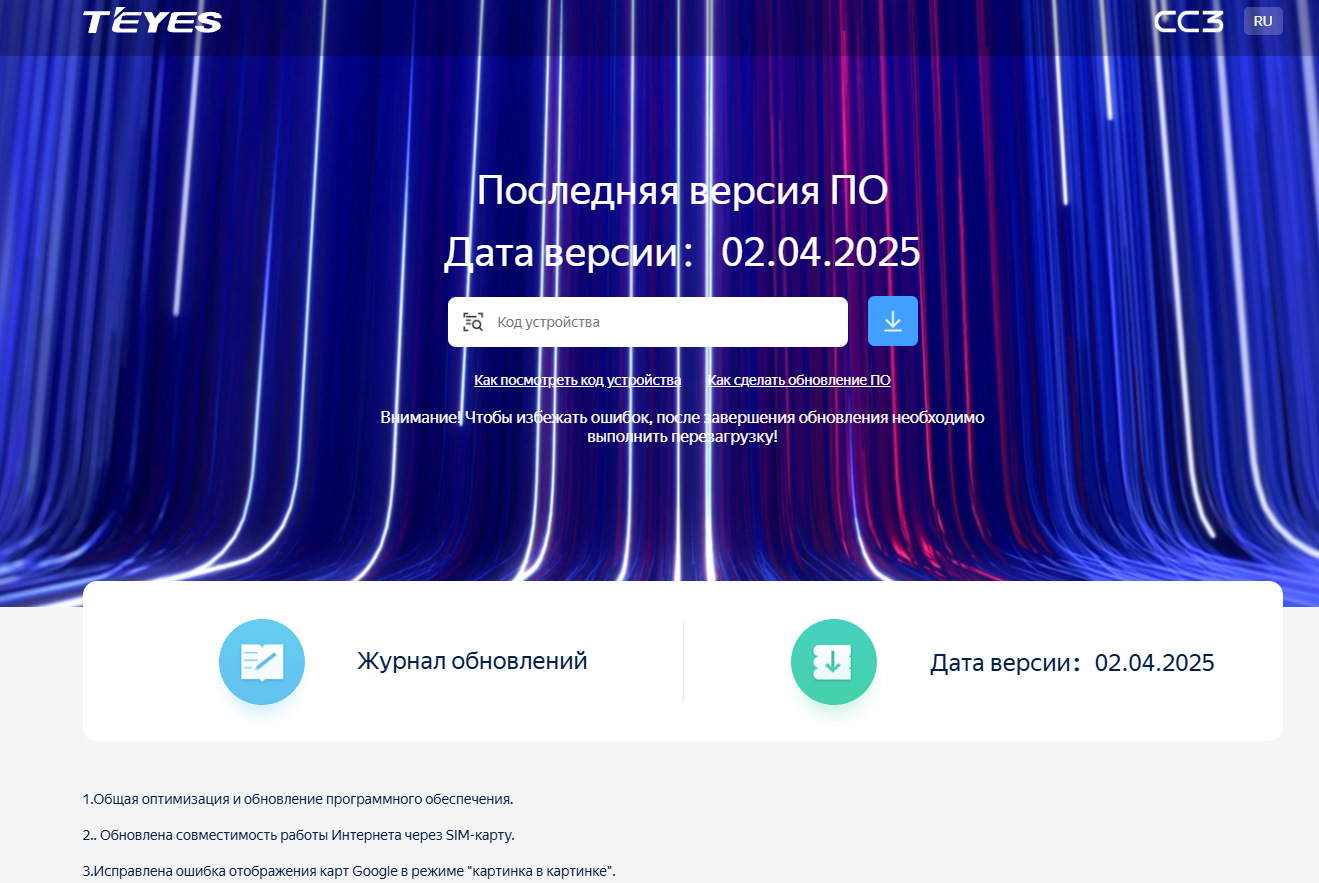Viewport: 1319px width, 883px height.
Task: Click the 'Последняя версия ПО' heading
Action: pos(682,190)
